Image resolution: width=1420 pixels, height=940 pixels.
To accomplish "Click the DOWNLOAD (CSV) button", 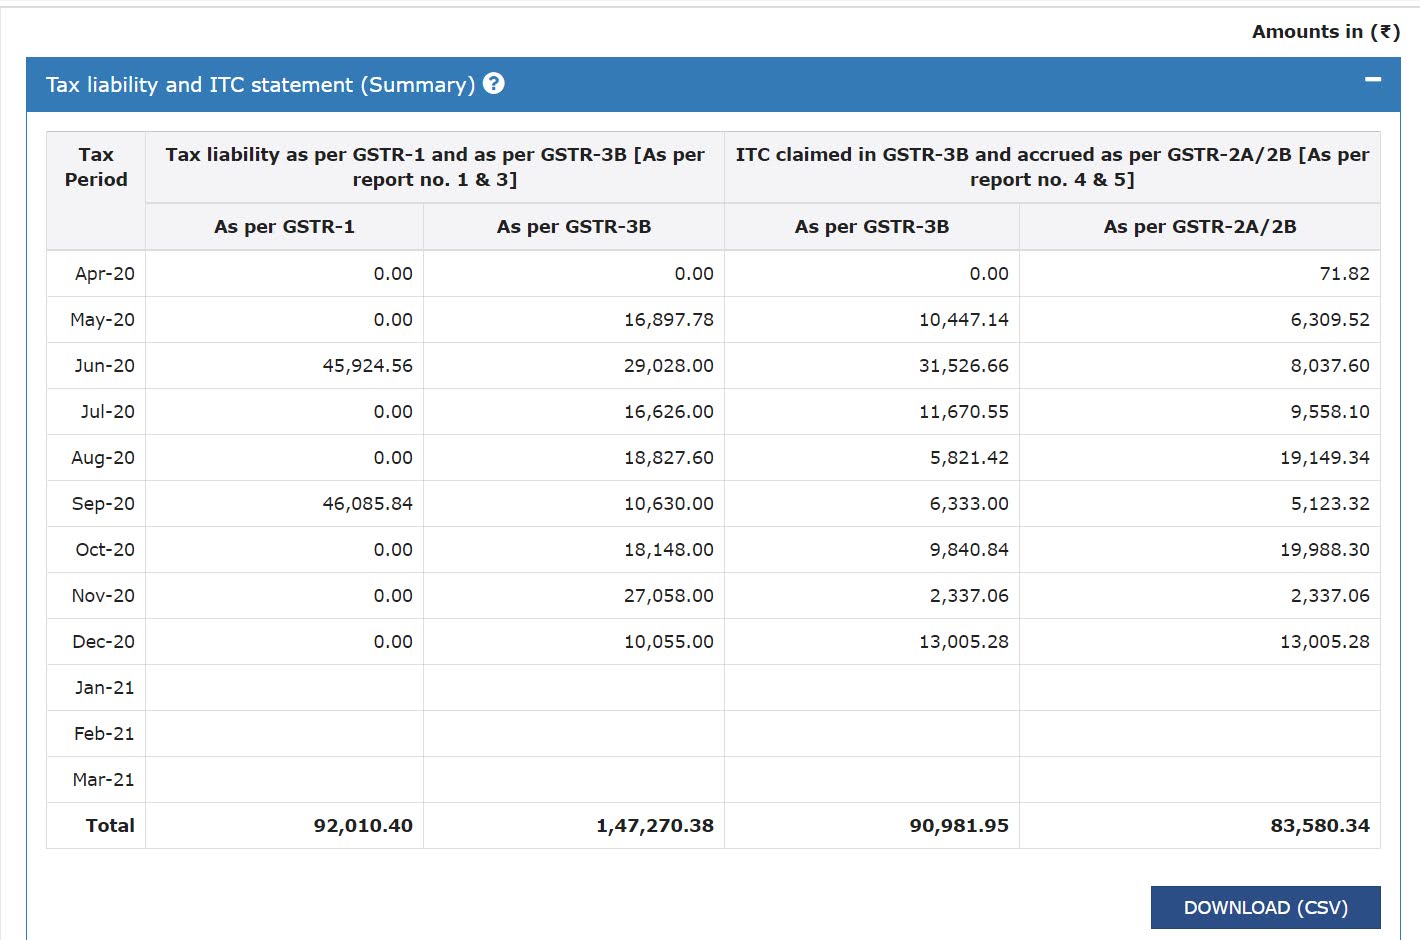I will (1264, 907).
